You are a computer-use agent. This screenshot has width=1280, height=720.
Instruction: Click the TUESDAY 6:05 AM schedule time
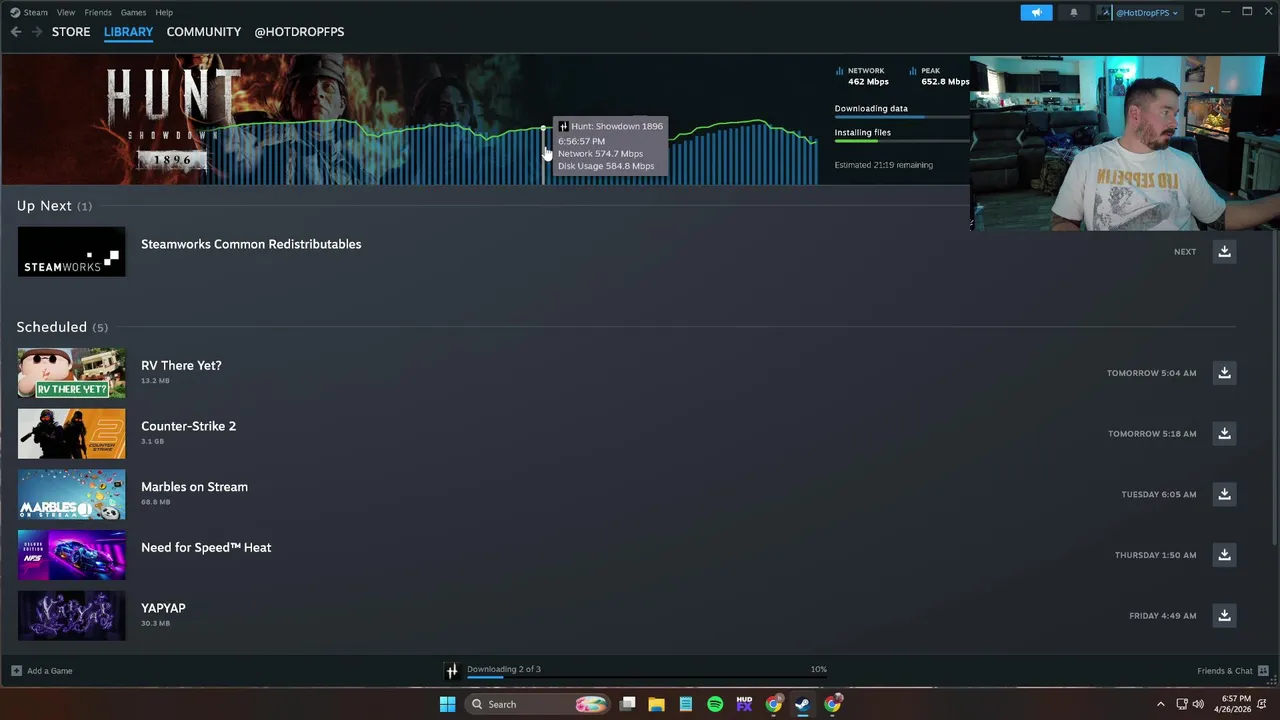tap(1158, 494)
